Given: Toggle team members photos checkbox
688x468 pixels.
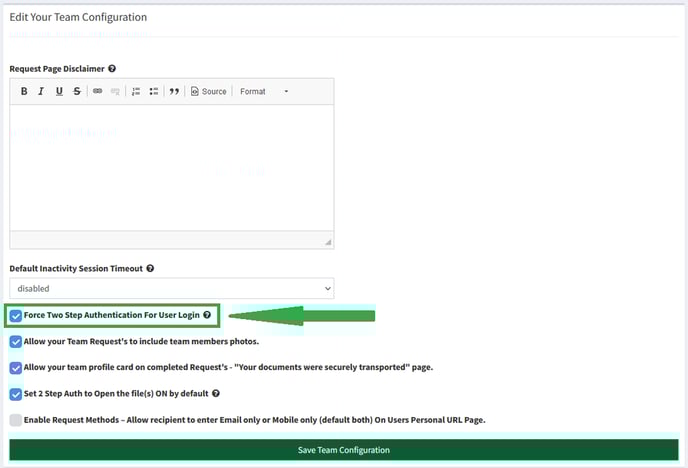Looking at the screenshot, I should tap(16, 342).
